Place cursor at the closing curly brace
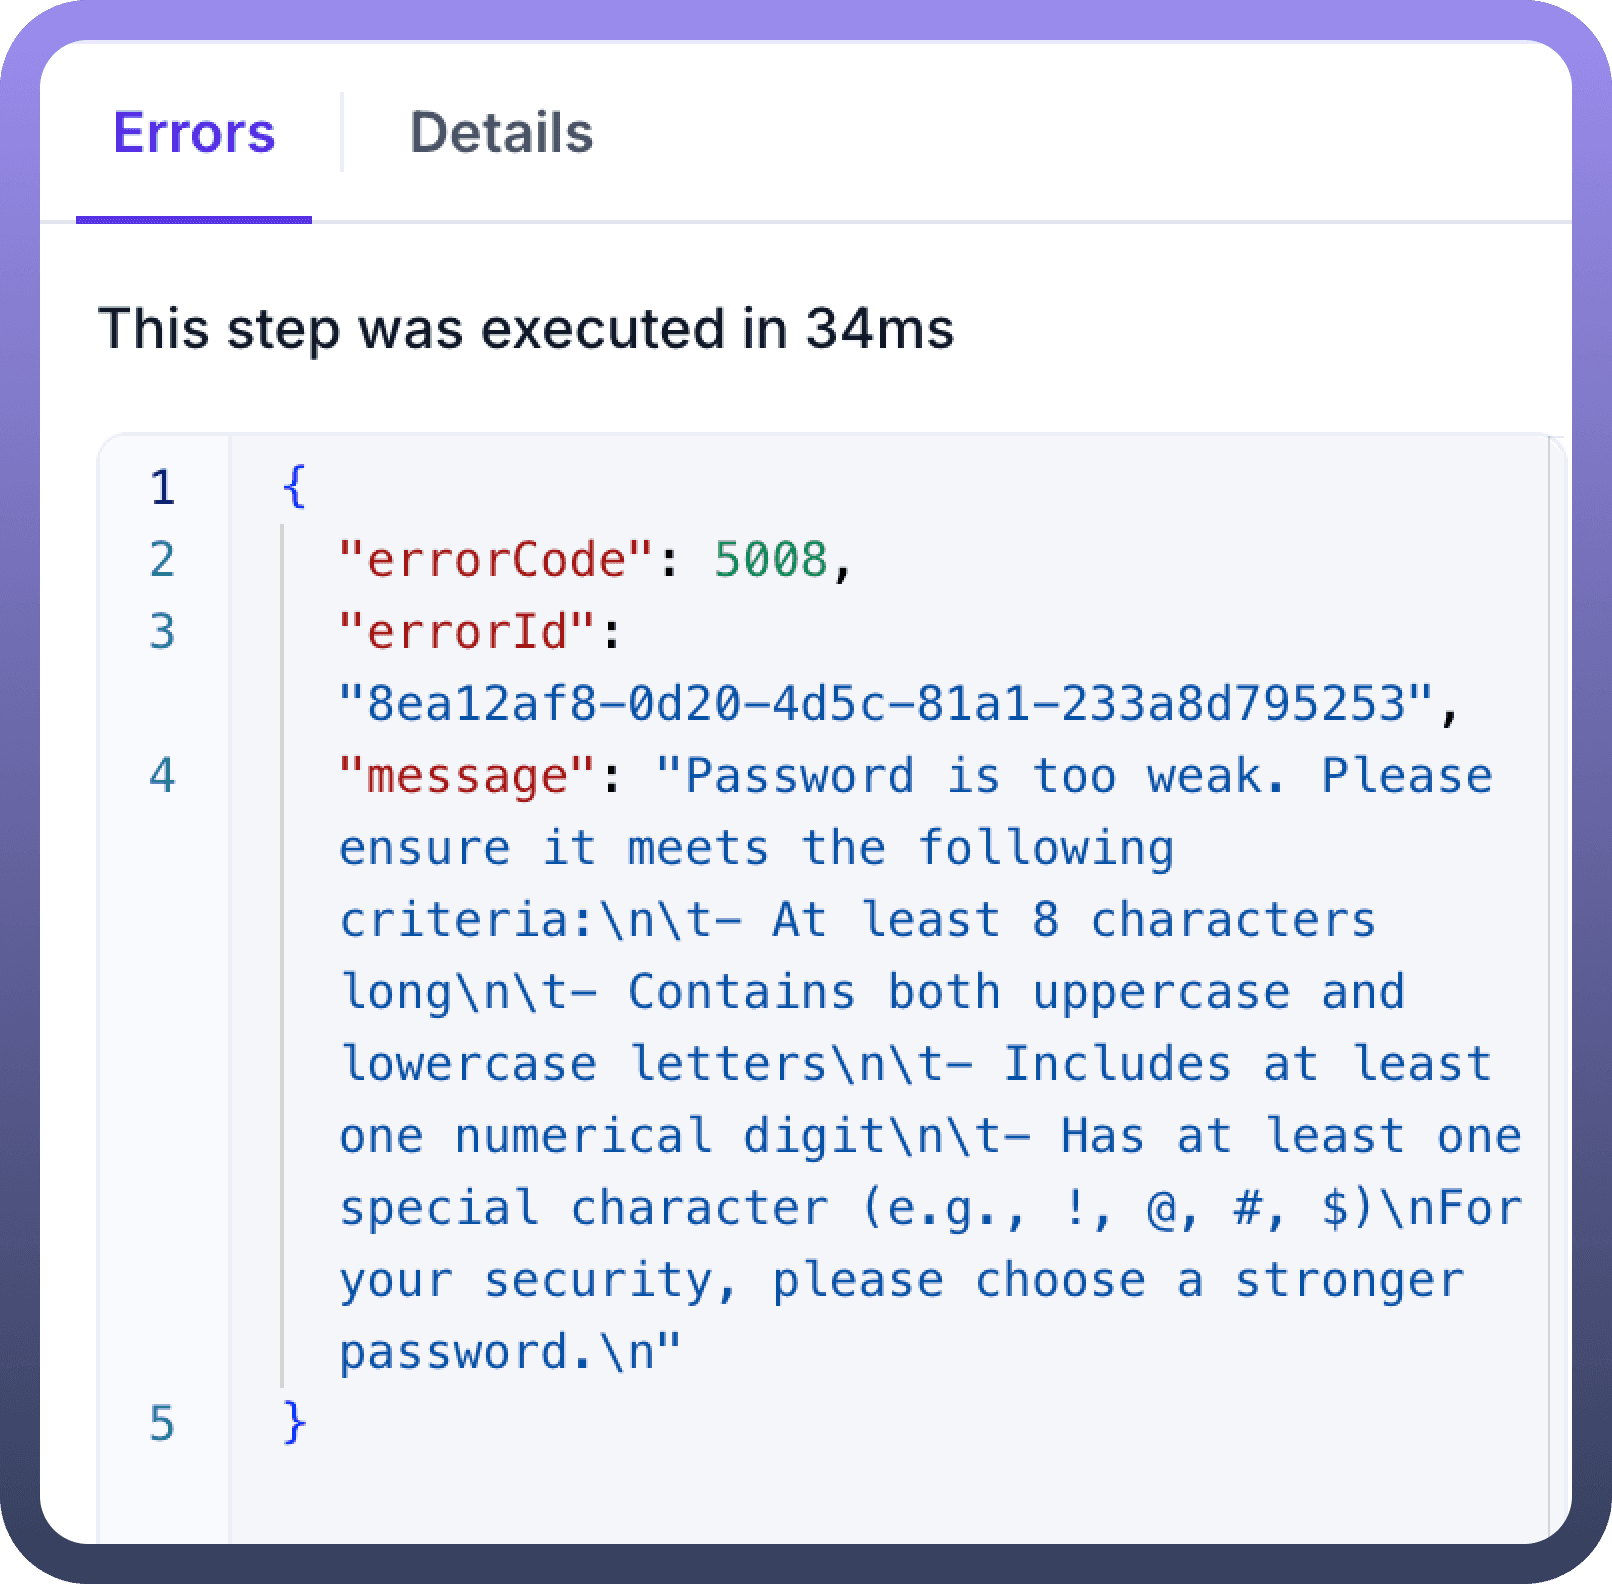Image resolution: width=1612 pixels, height=1584 pixels. (x=294, y=1424)
